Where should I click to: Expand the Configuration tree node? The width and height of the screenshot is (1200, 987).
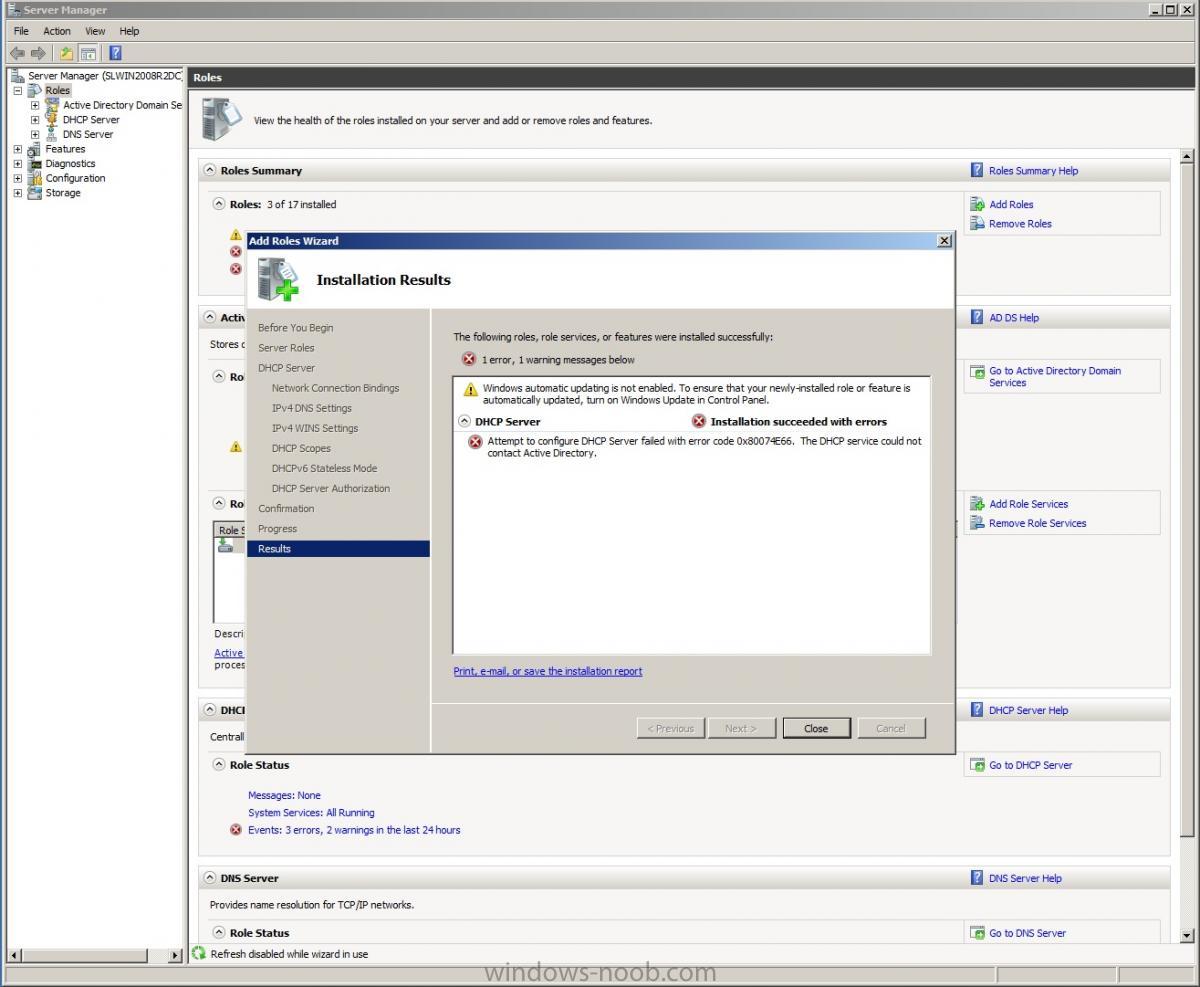pos(18,178)
